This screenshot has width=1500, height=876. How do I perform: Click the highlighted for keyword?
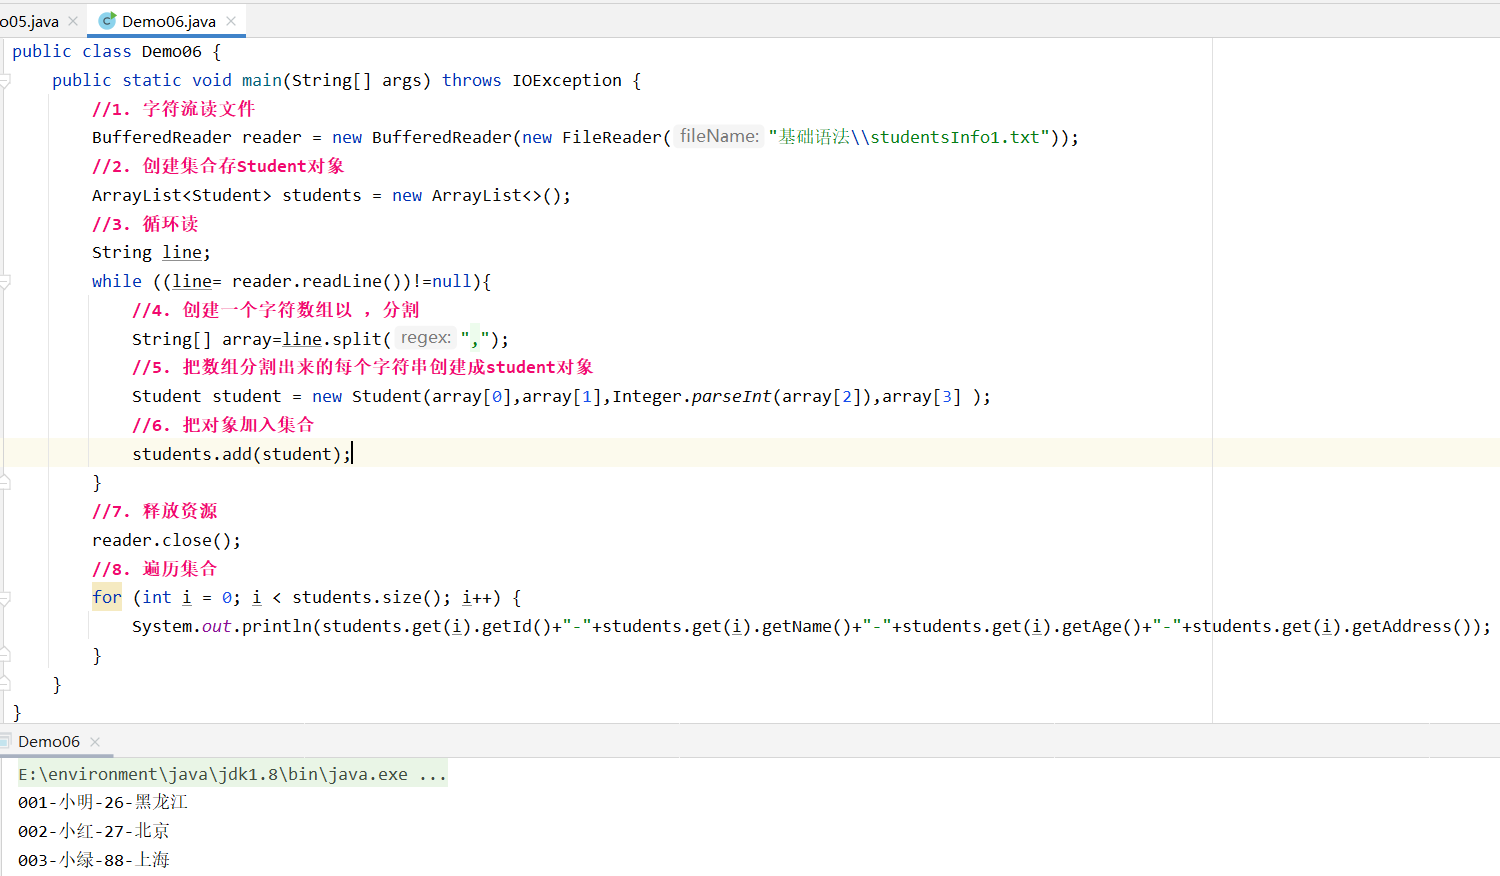click(106, 597)
